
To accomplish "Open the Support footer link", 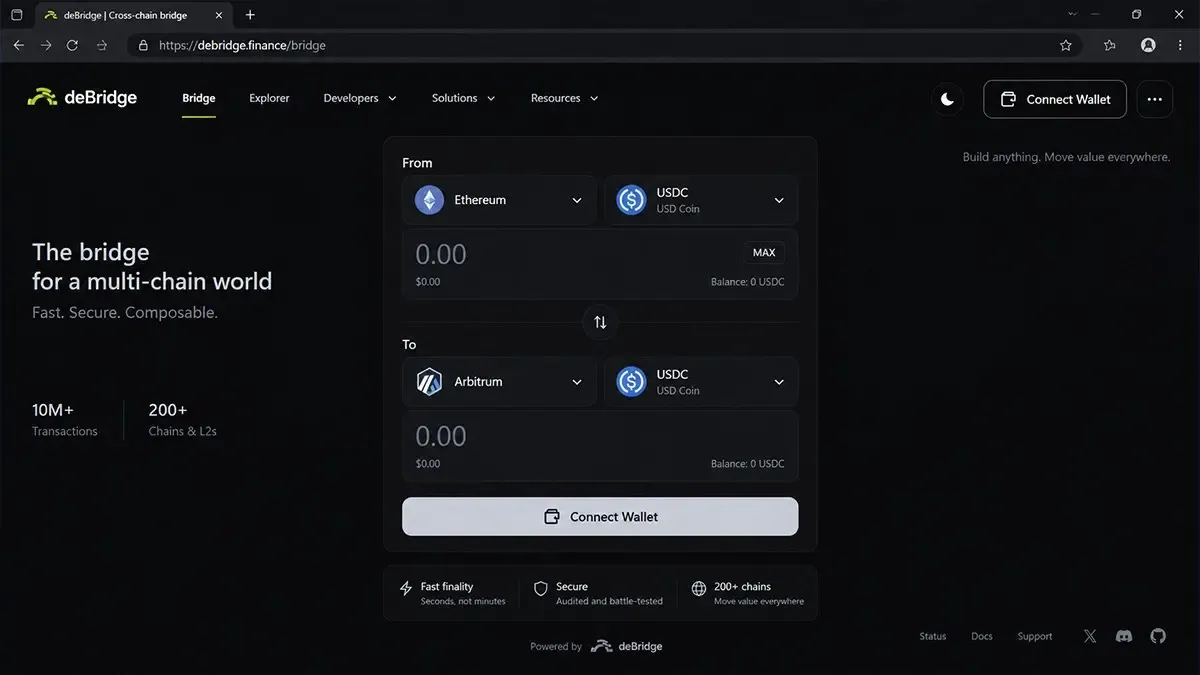I will coord(1035,636).
